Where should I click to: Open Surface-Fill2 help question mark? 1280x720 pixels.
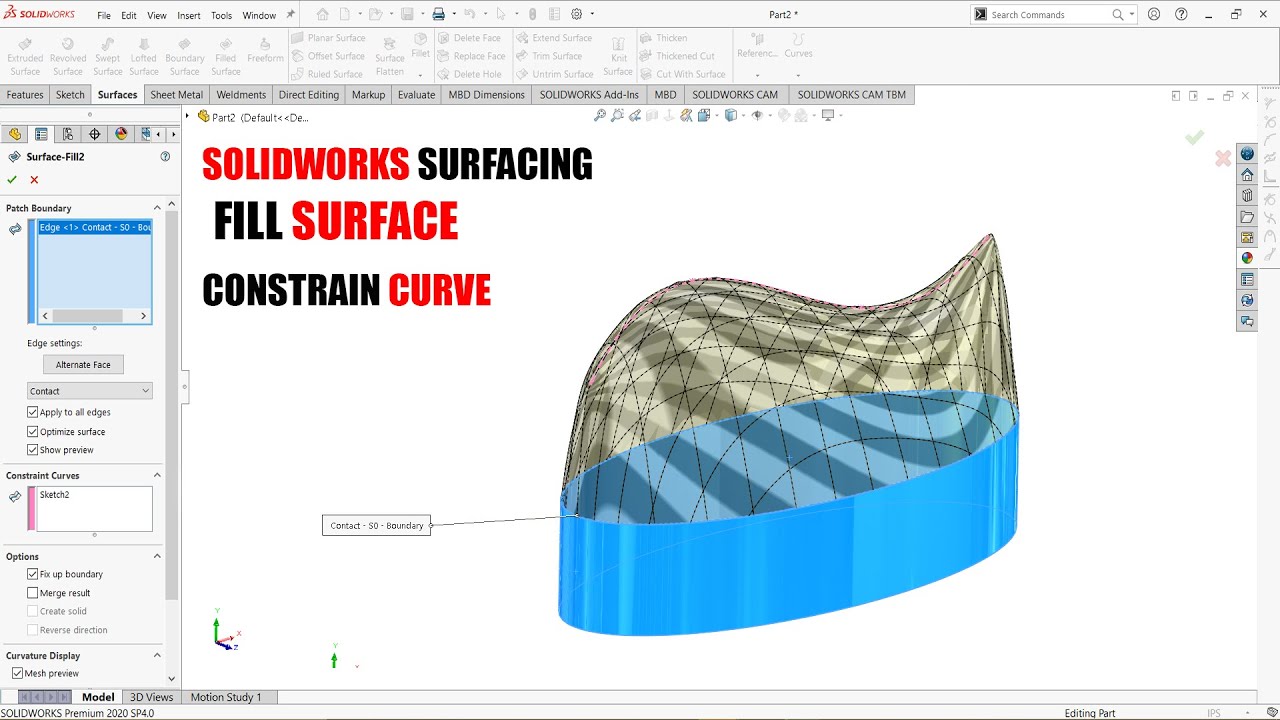(165, 156)
